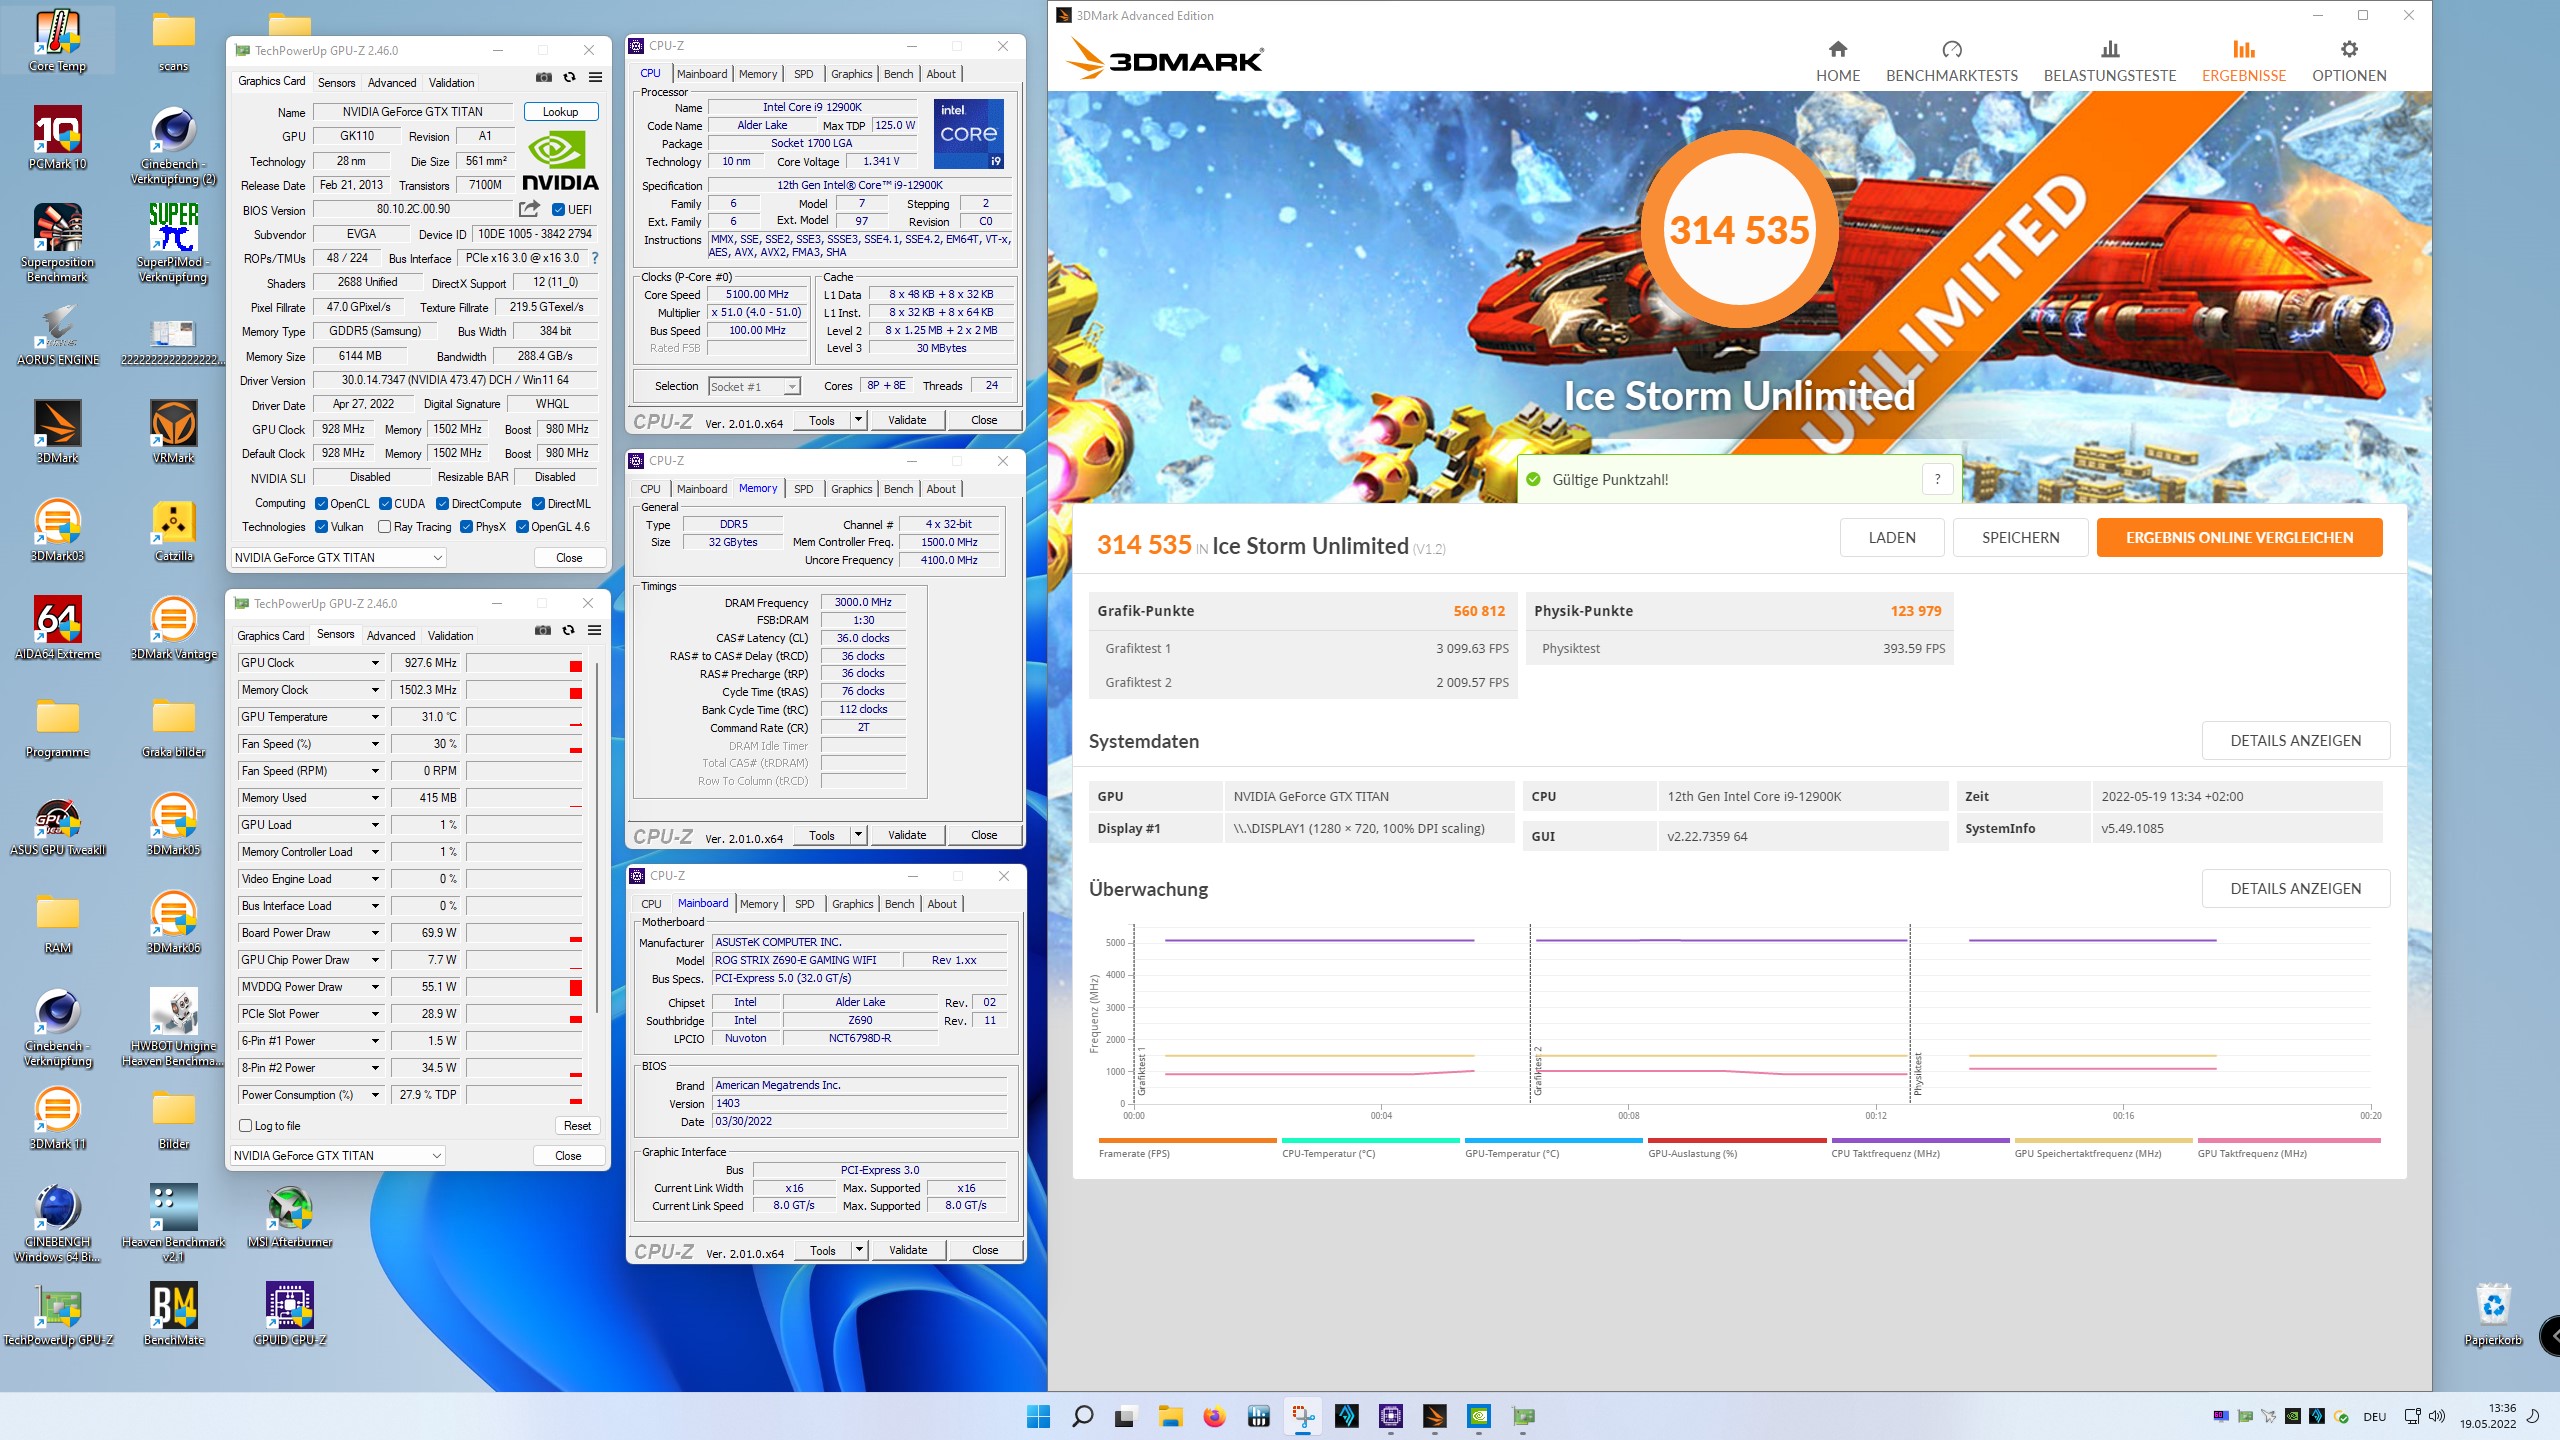The image size is (2560, 1440).
Task: Open GPU selector dropdown in GPU-Z Graphics Card window
Action: 339,558
